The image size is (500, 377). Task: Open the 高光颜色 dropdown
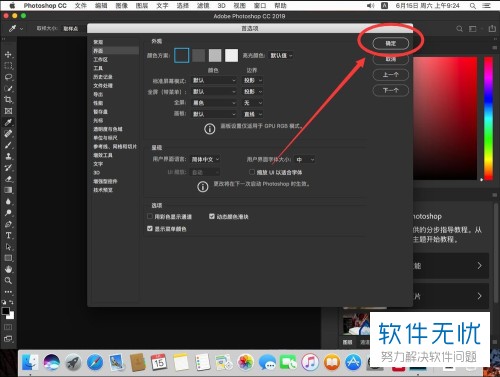click(x=281, y=56)
